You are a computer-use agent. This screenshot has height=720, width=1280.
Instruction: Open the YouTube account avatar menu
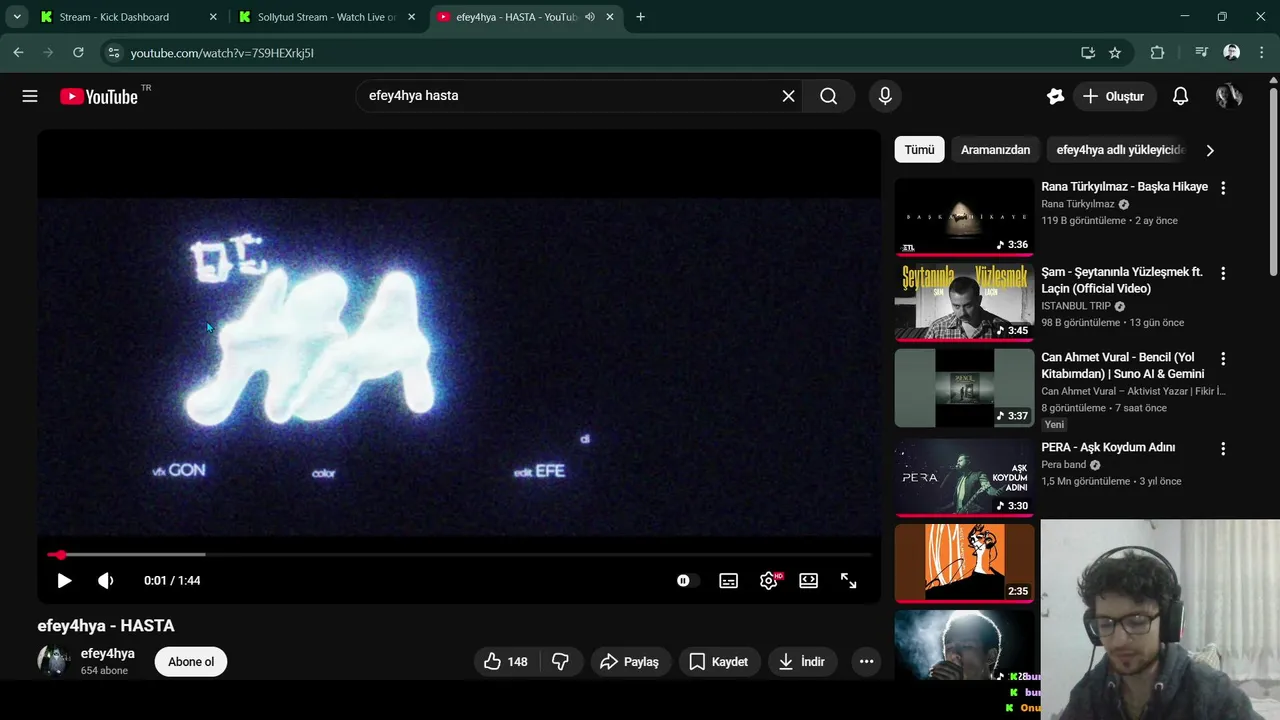[1229, 96]
